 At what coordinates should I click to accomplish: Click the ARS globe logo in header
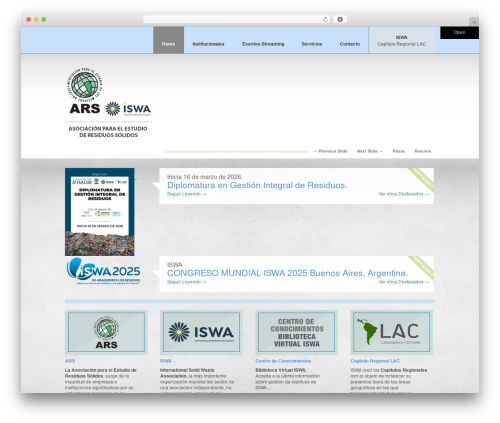pos(85,84)
